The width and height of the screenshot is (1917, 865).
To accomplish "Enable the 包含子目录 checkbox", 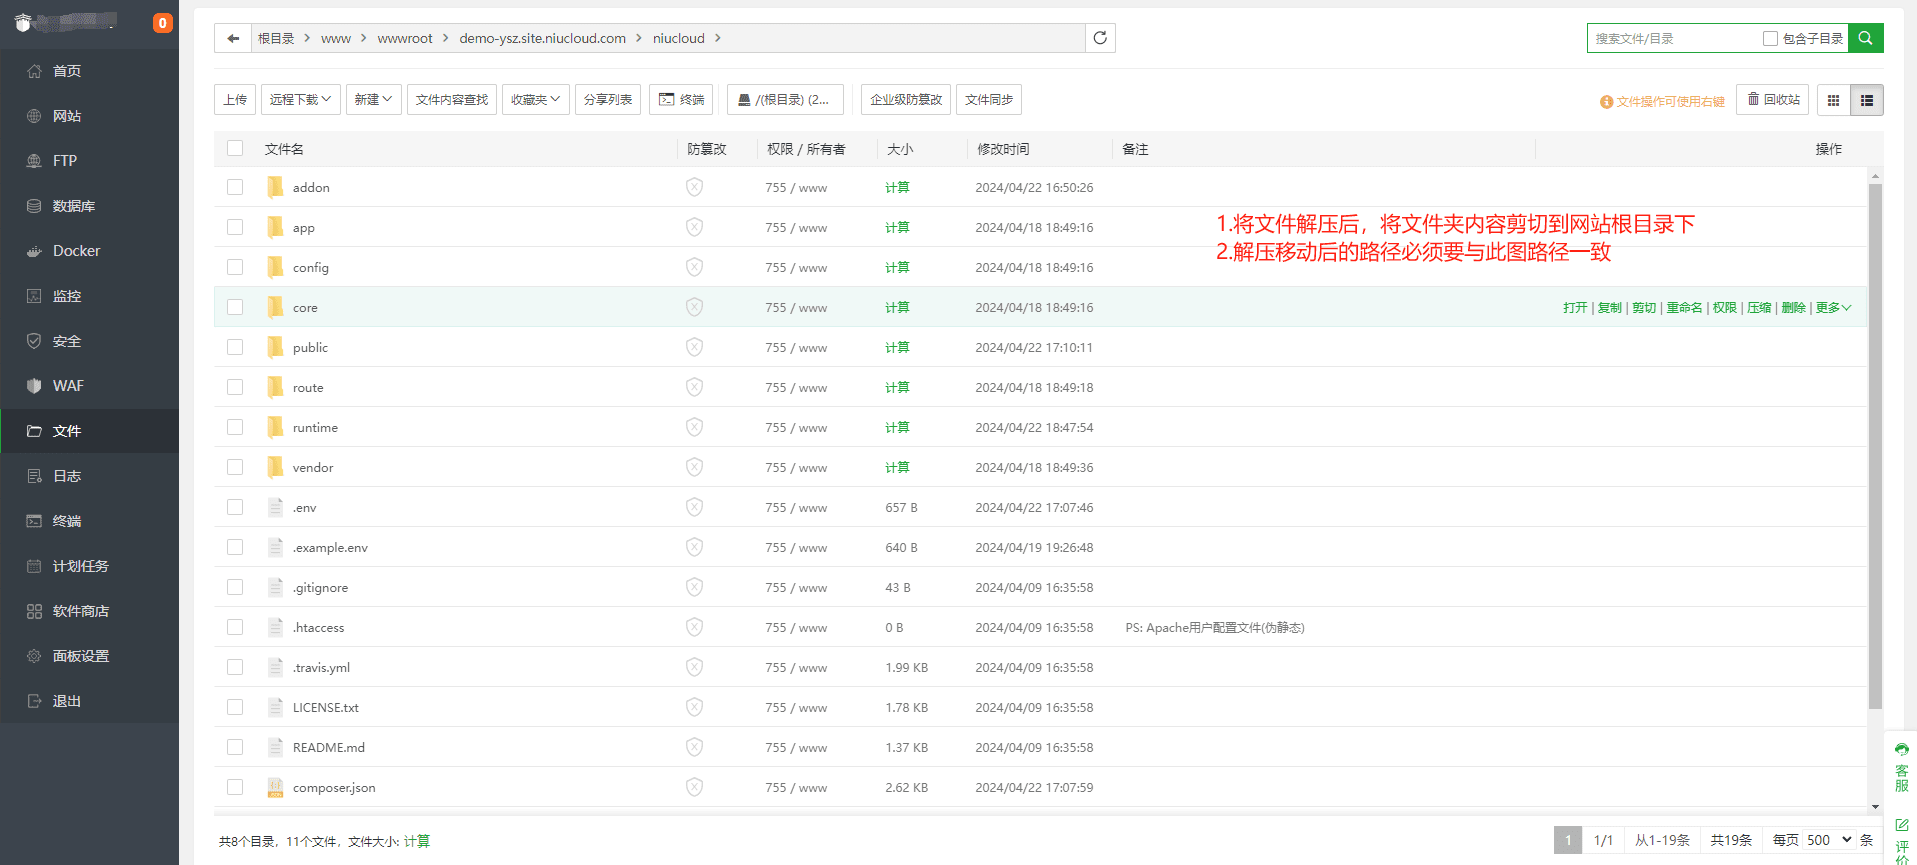I will tap(1770, 39).
